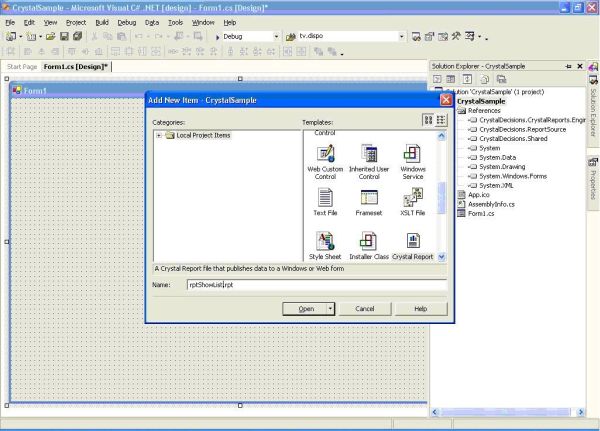Select the XSLT File template
600x431 pixels.
pyautogui.click(x=412, y=202)
